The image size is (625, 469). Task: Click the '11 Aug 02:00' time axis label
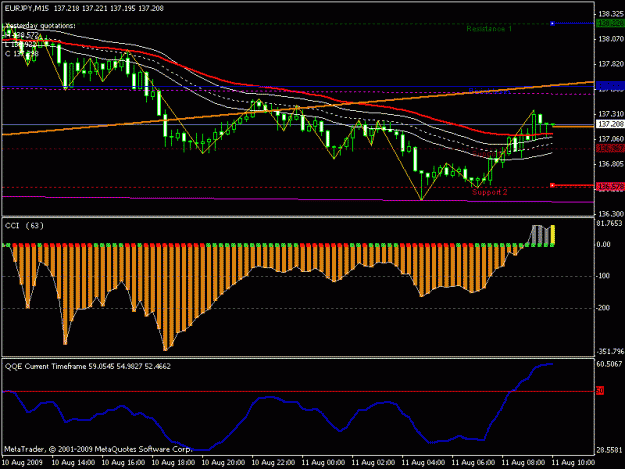click(373, 463)
